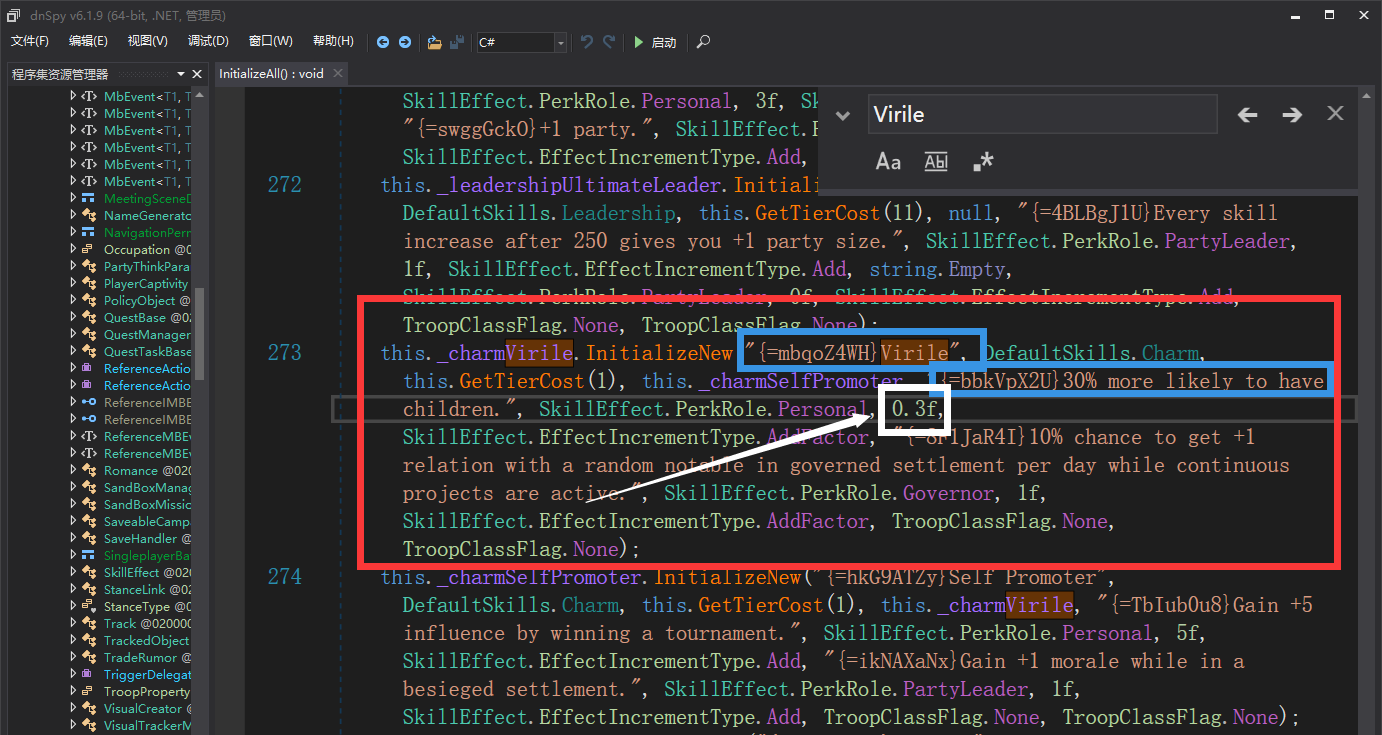Select SaveableCamp in the tree
This screenshot has height=735, width=1382.
147,521
